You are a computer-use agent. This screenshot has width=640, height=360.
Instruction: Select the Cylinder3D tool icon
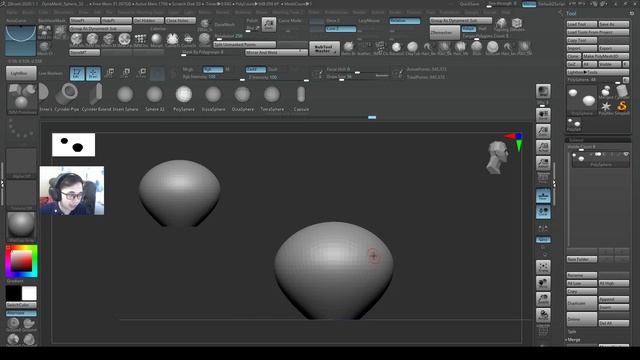tap(622, 91)
